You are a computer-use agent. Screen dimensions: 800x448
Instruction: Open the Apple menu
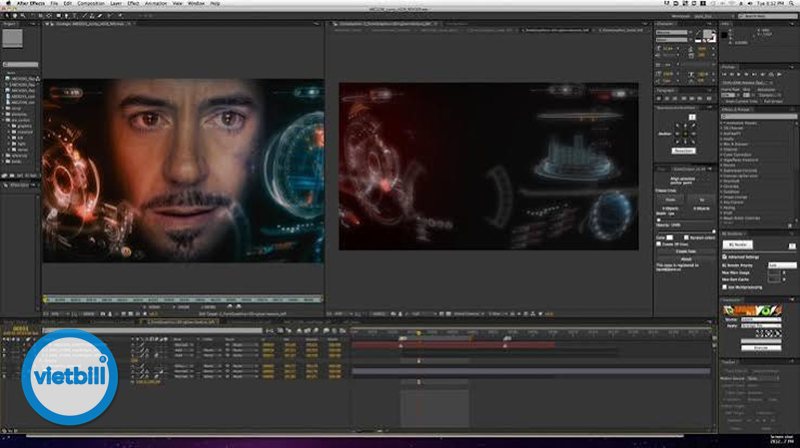point(8,3)
